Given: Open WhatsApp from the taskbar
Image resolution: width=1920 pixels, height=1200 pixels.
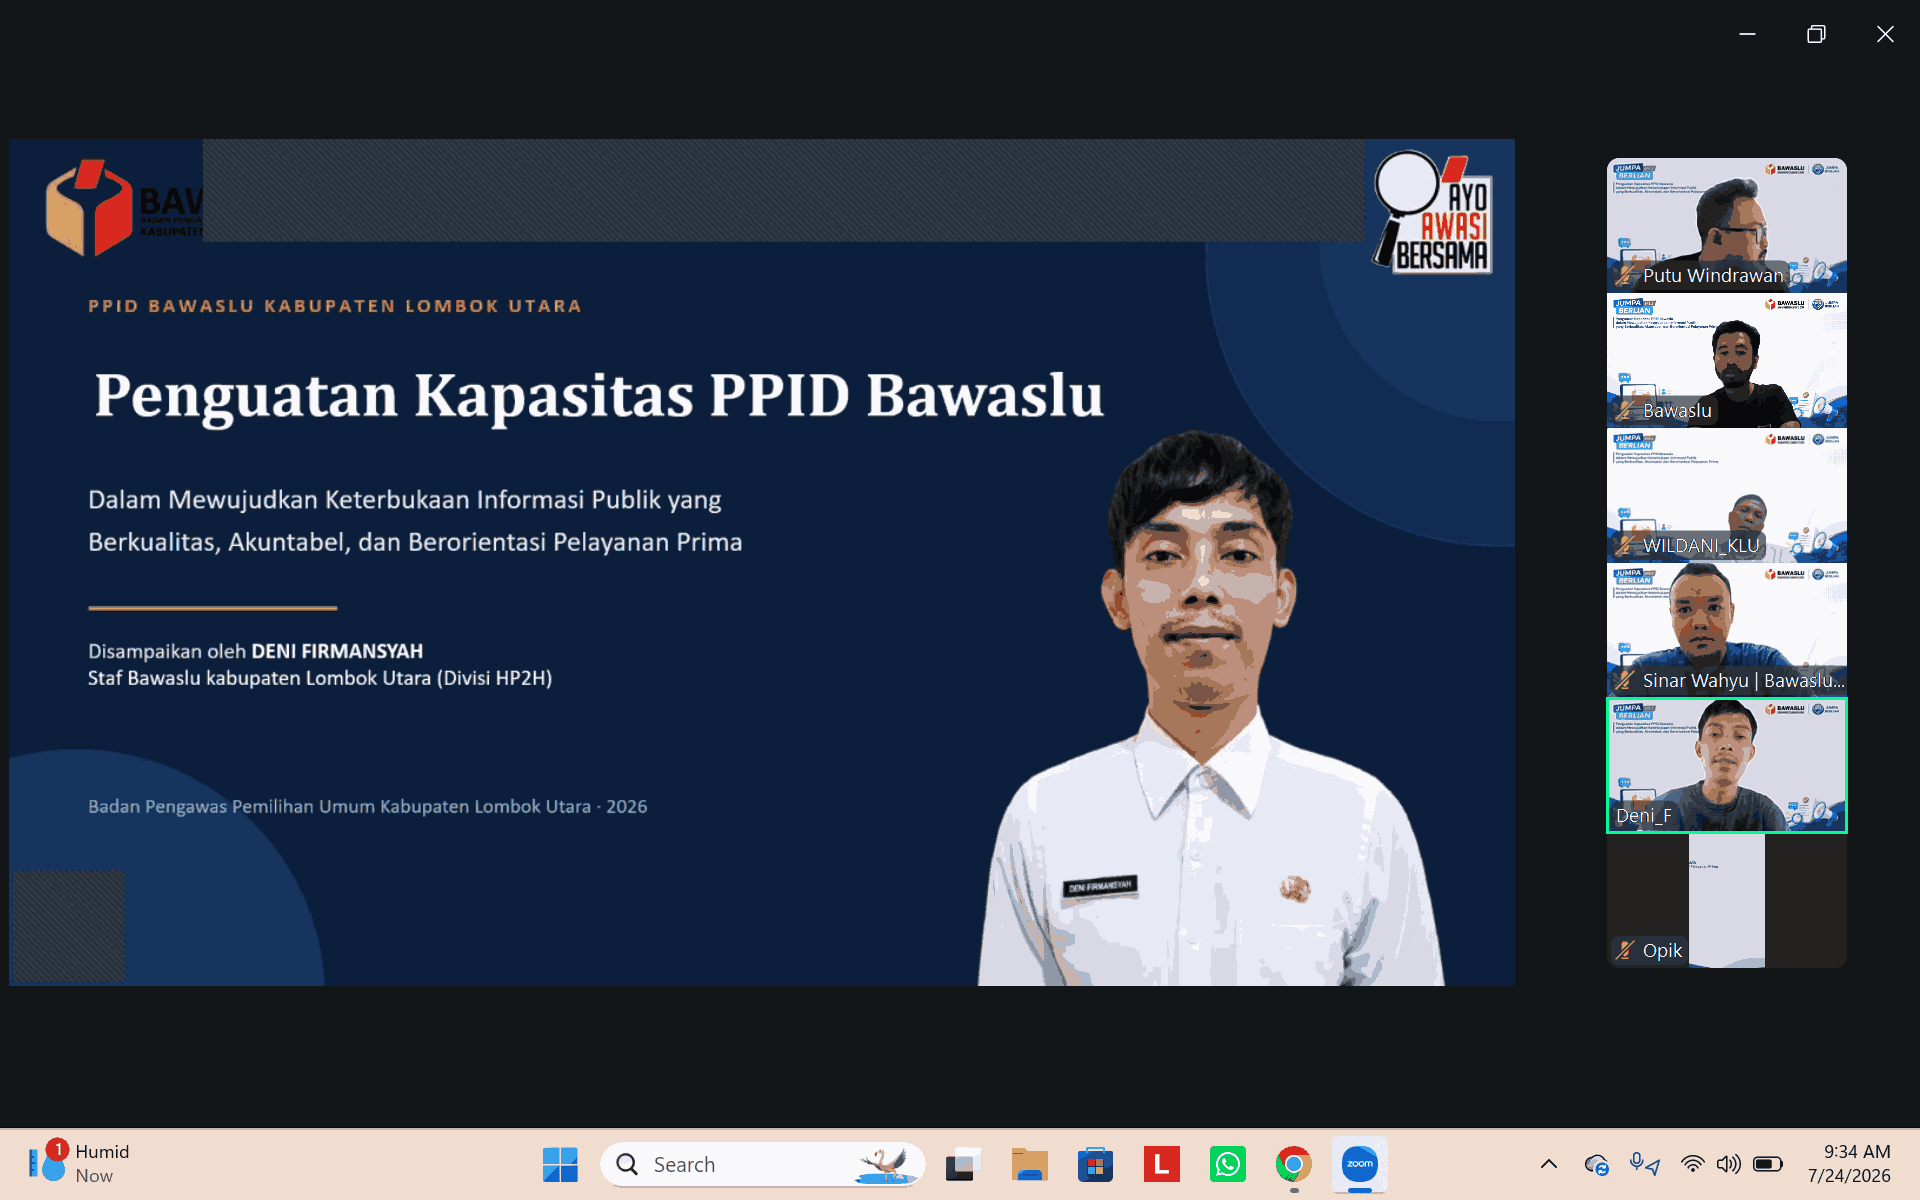Looking at the screenshot, I should (x=1227, y=1164).
